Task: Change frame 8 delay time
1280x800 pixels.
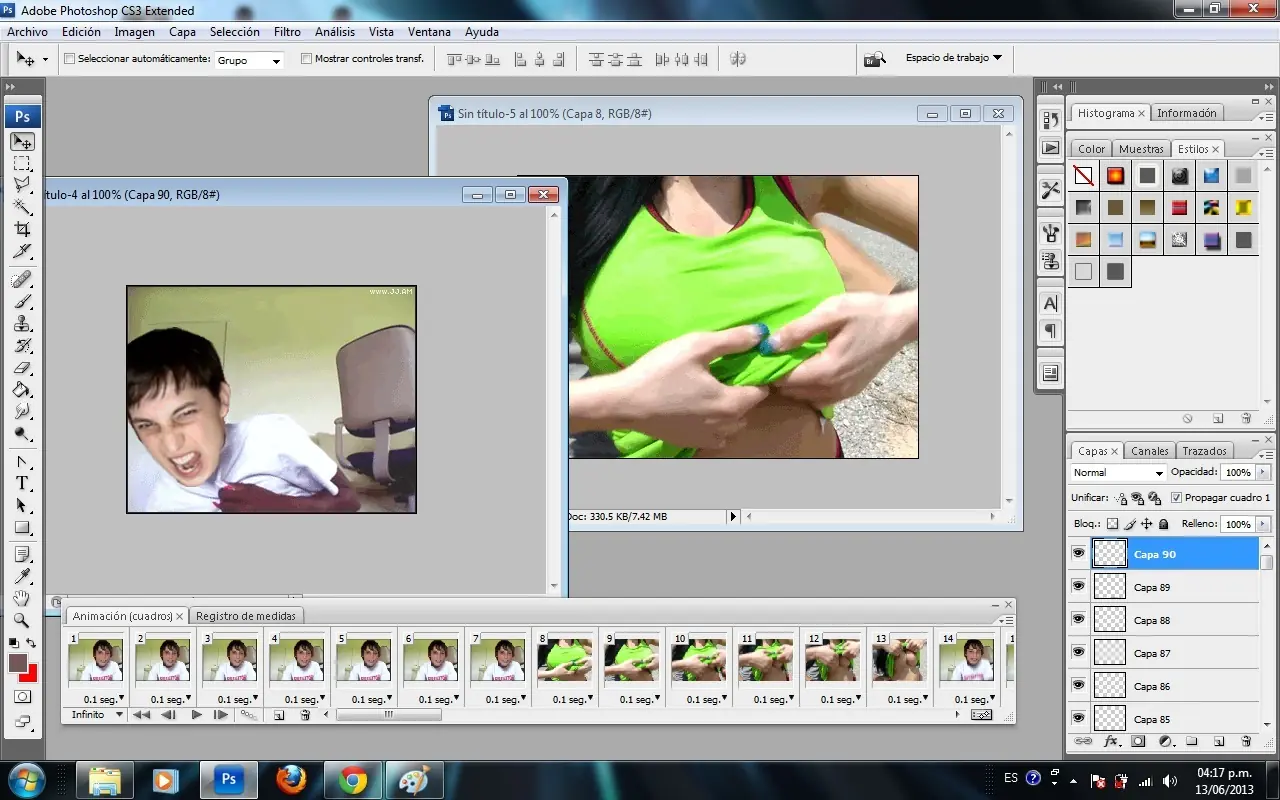Action: pyautogui.click(x=572, y=699)
